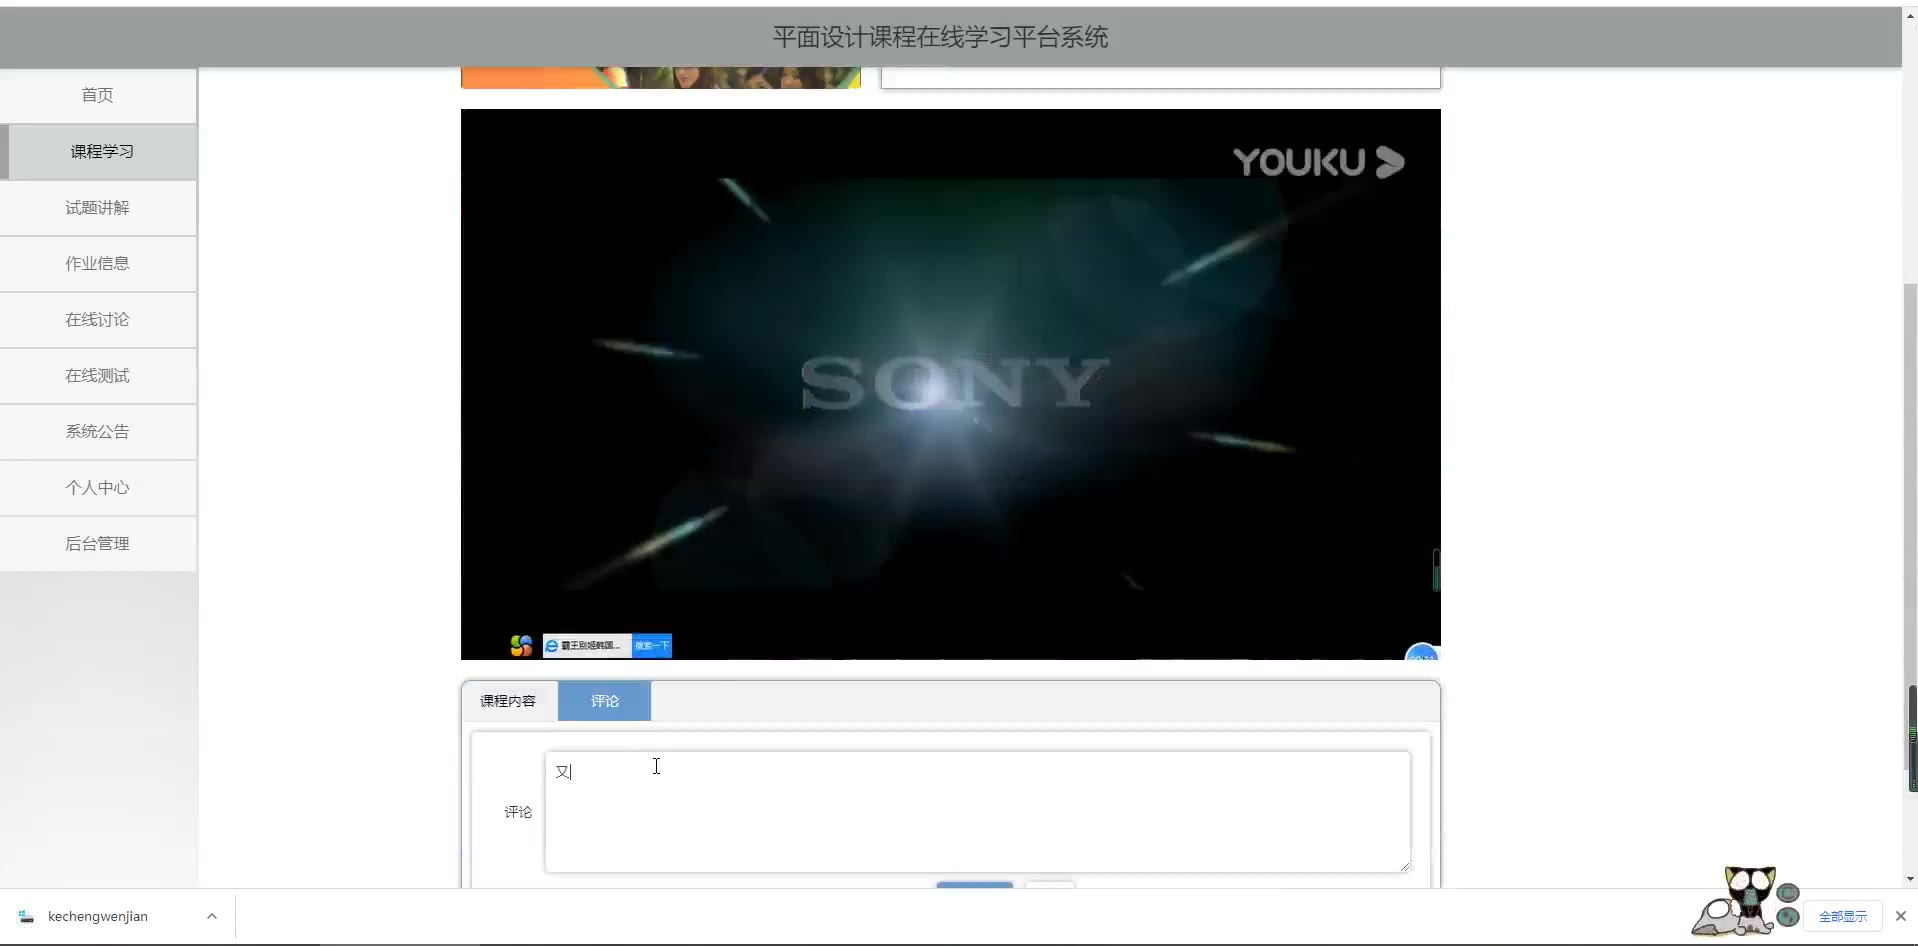This screenshot has width=1918, height=946.
Task: Click the course cover image thumbnail
Action: [x=660, y=77]
